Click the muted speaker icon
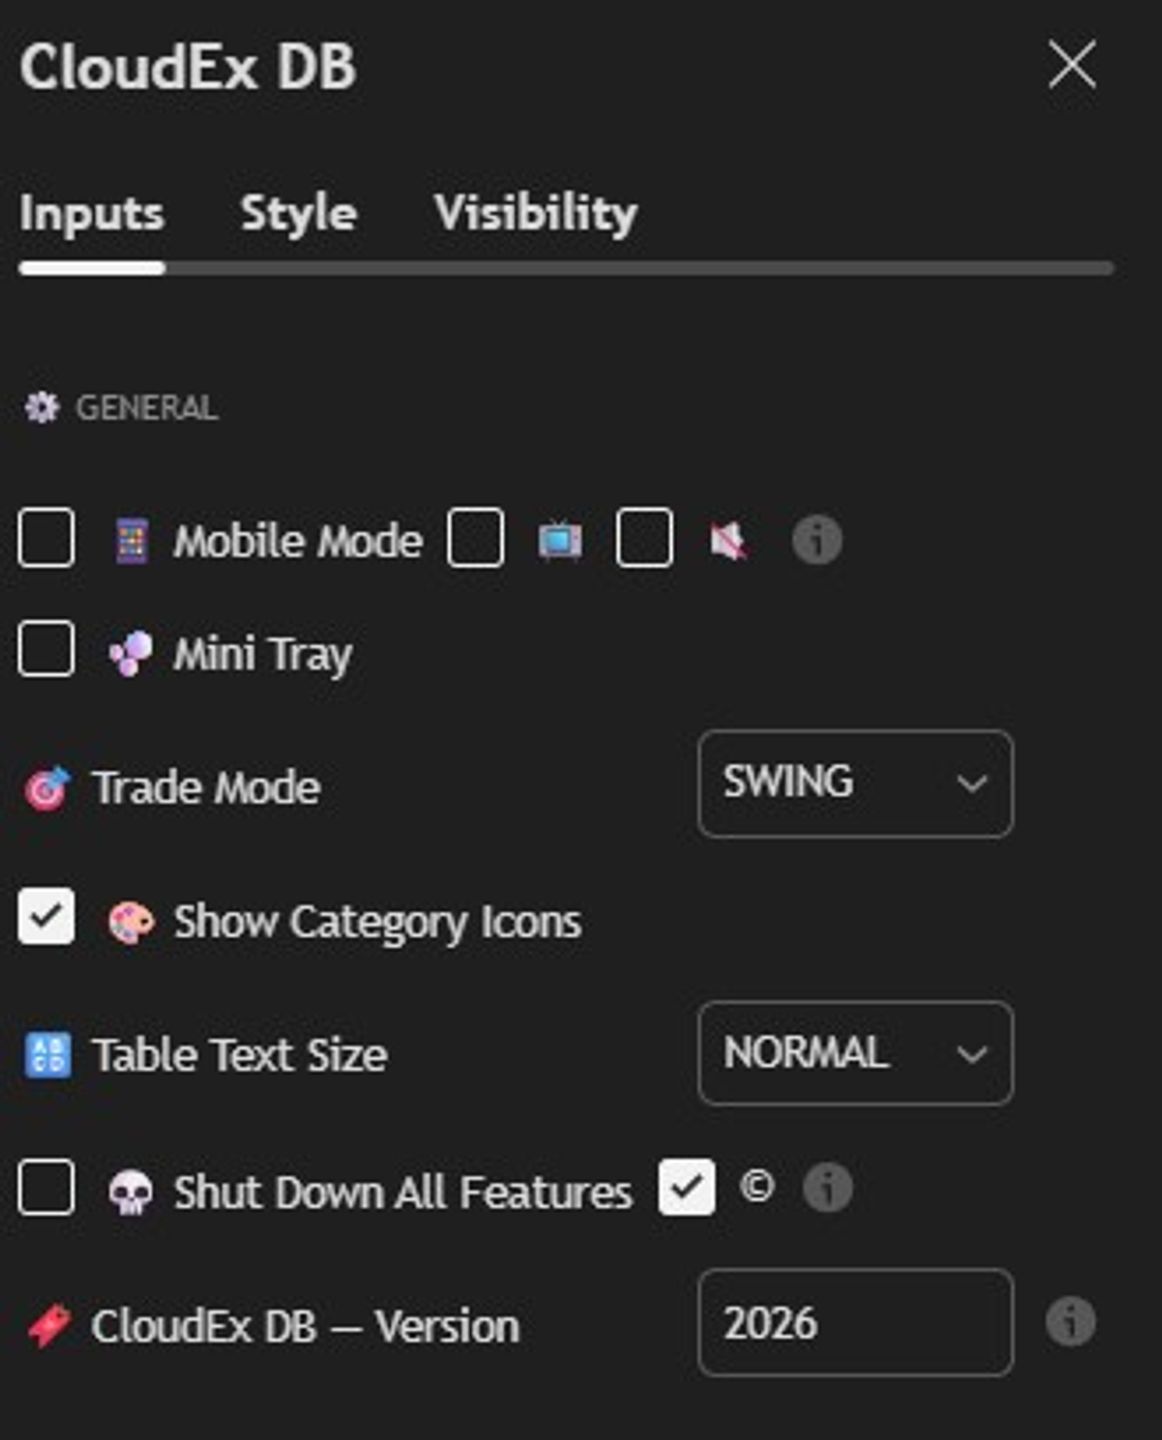 coord(728,541)
